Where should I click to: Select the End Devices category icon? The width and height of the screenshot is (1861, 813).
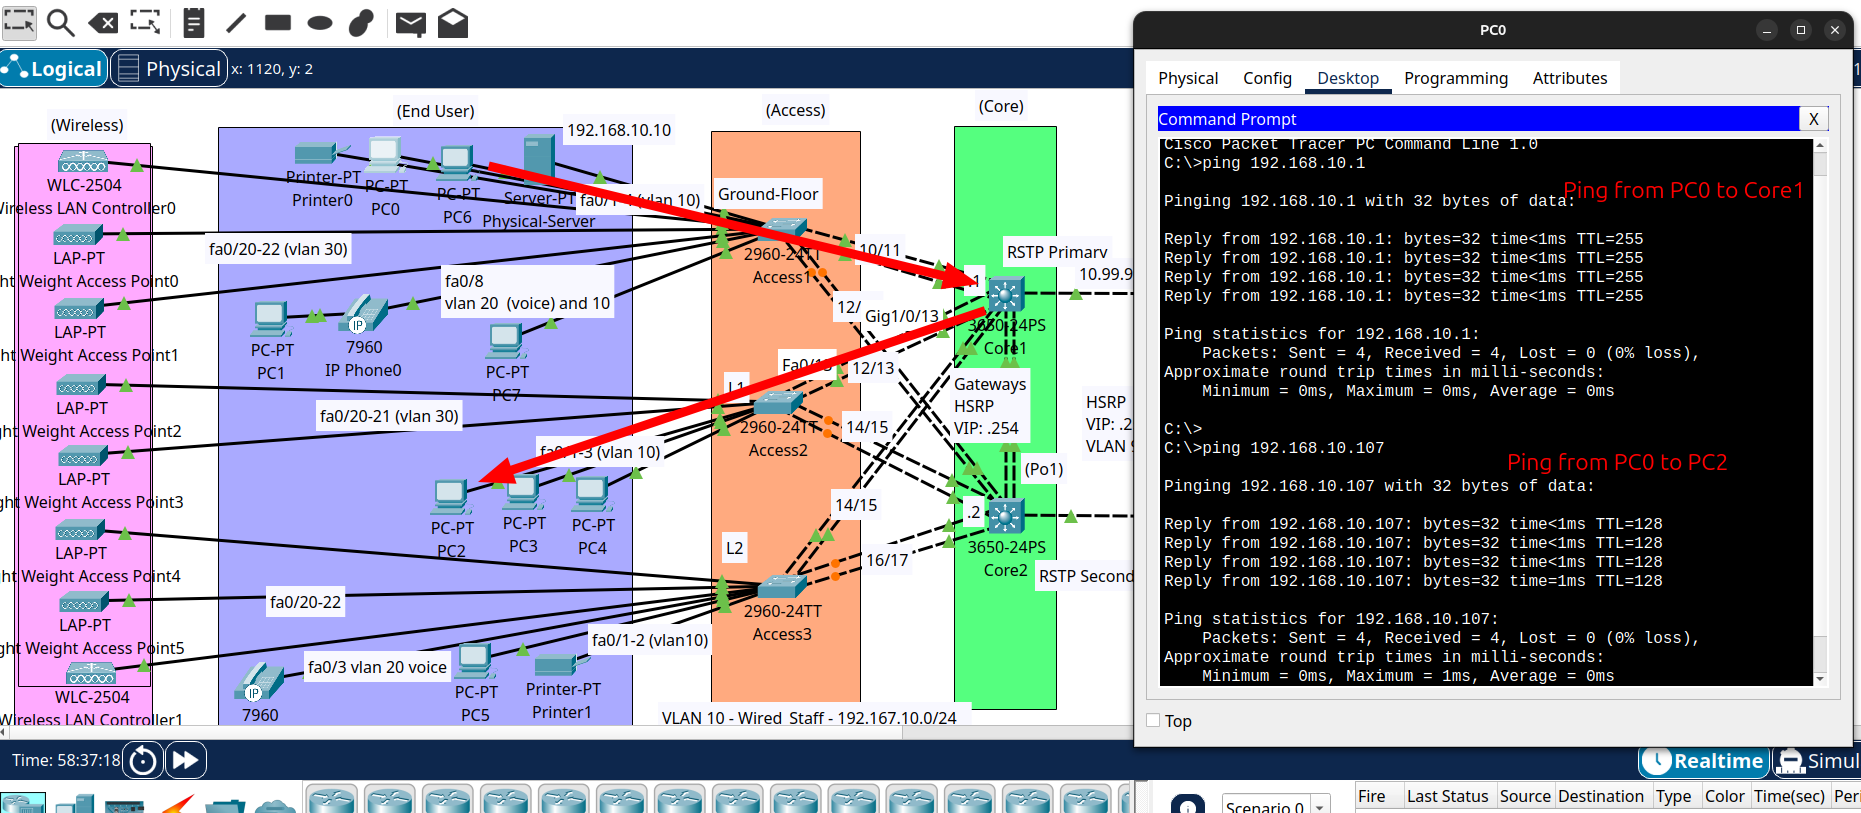click(75, 803)
